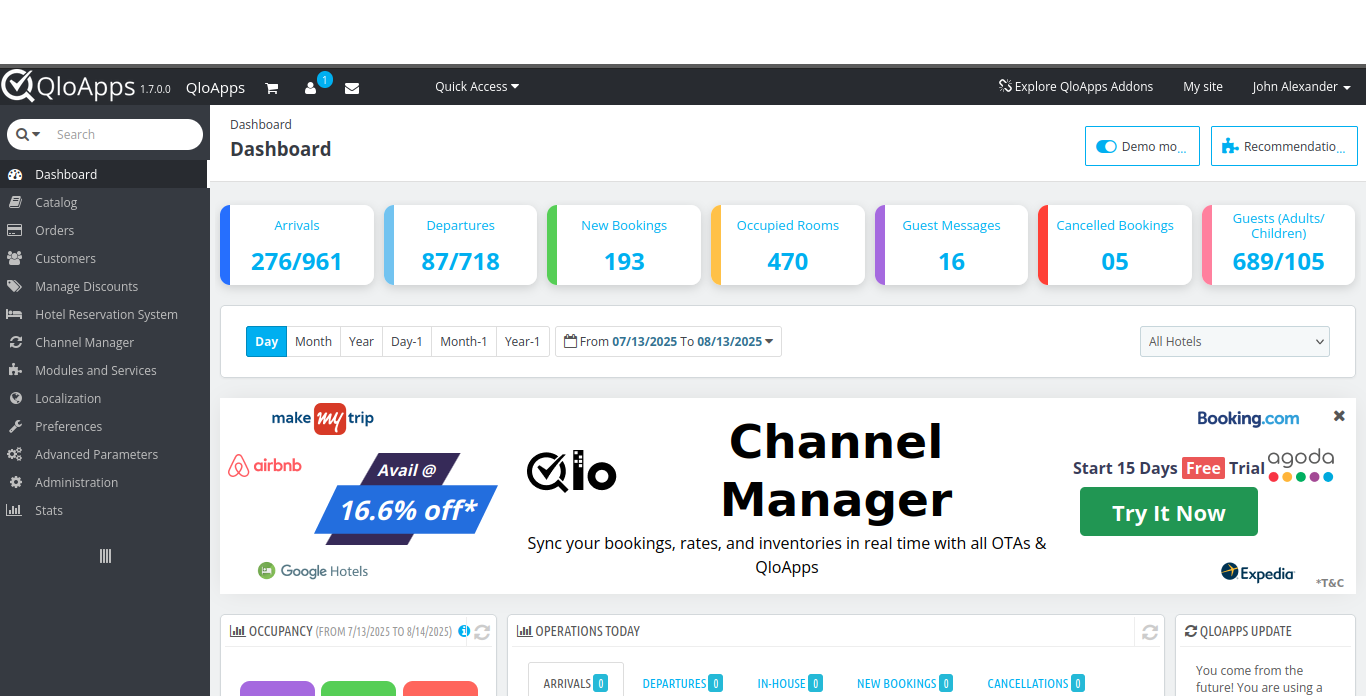Click the QloApps shop name link
Screen dimensions: 1366x696
click(215, 88)
